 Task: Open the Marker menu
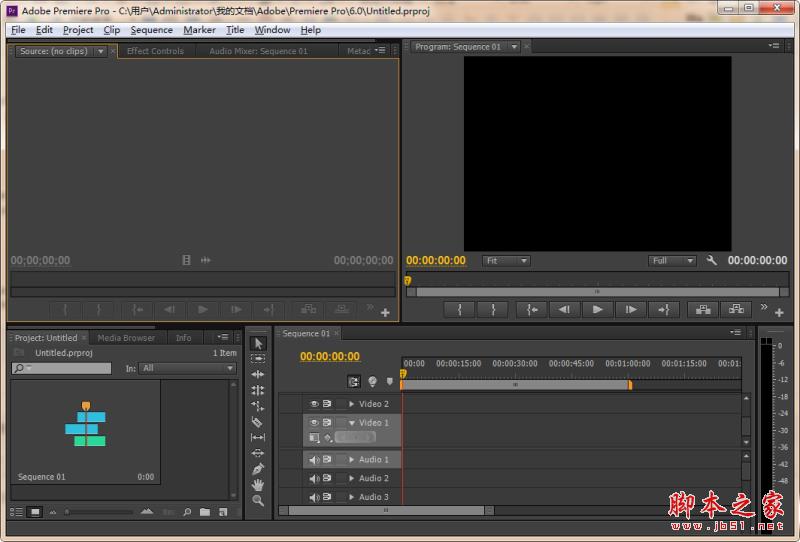199,30
